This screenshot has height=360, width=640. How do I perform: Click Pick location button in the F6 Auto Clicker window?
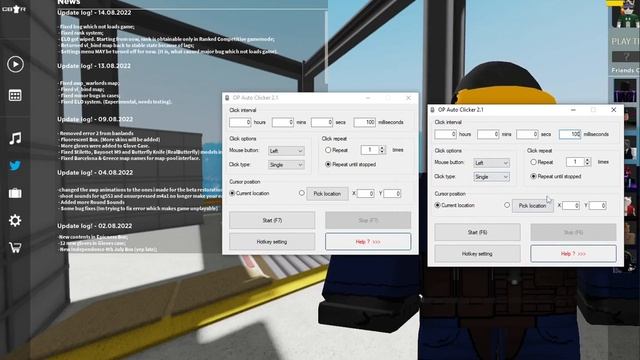533,206
